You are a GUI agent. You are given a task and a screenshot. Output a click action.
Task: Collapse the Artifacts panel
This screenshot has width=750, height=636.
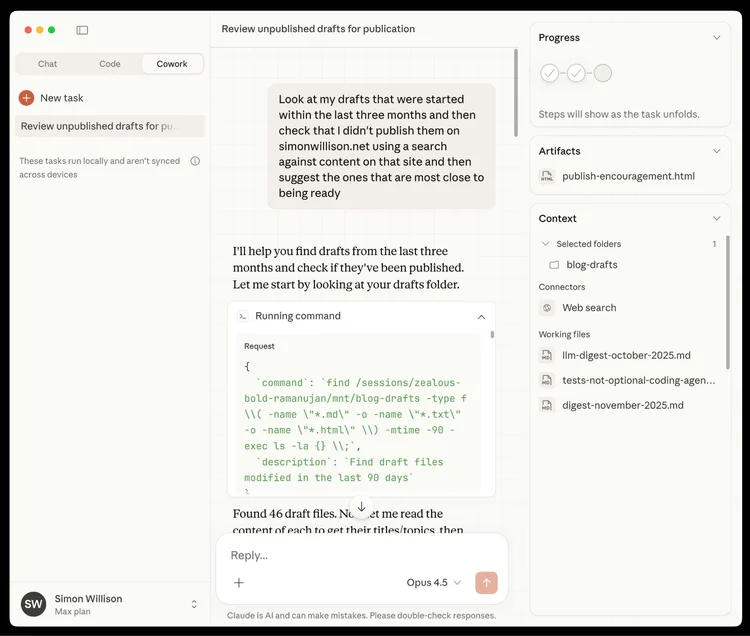[x=716, y=151]
